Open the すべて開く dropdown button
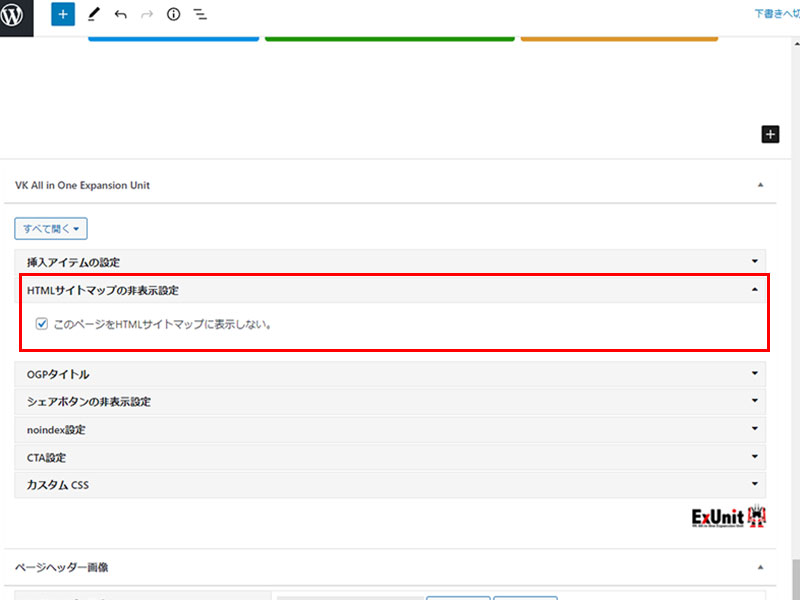 [51, 229]
